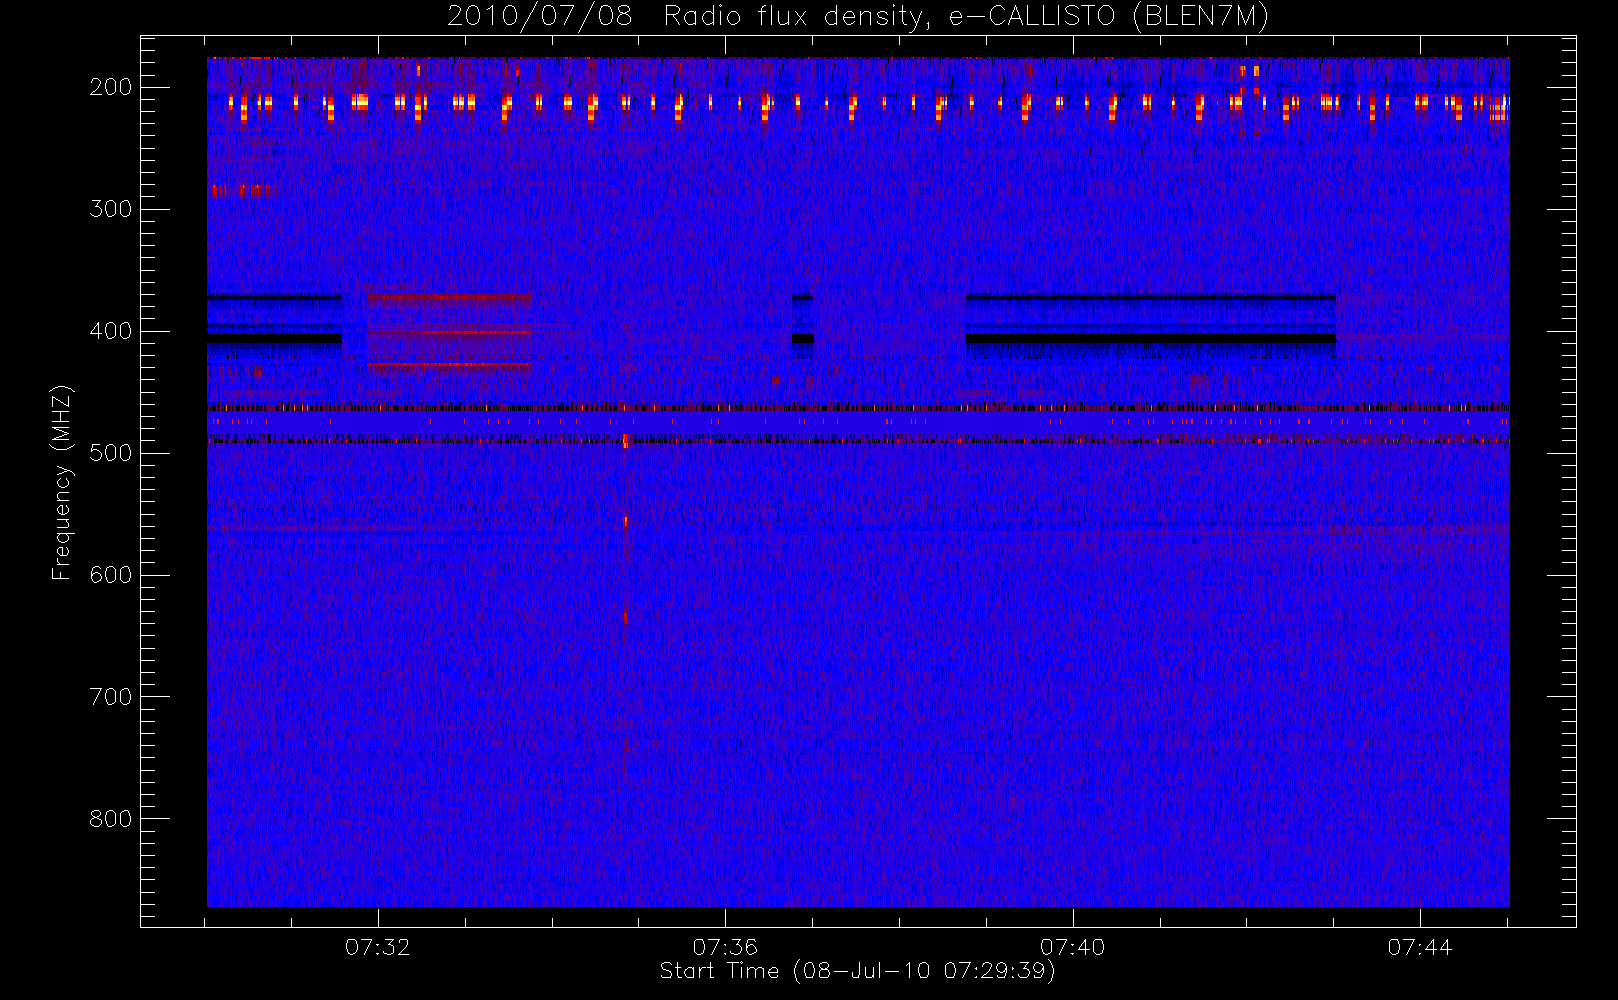Click the 200 frequency tick label
The height and width of the screenshot is (1000, 1618).
point(111,87)
